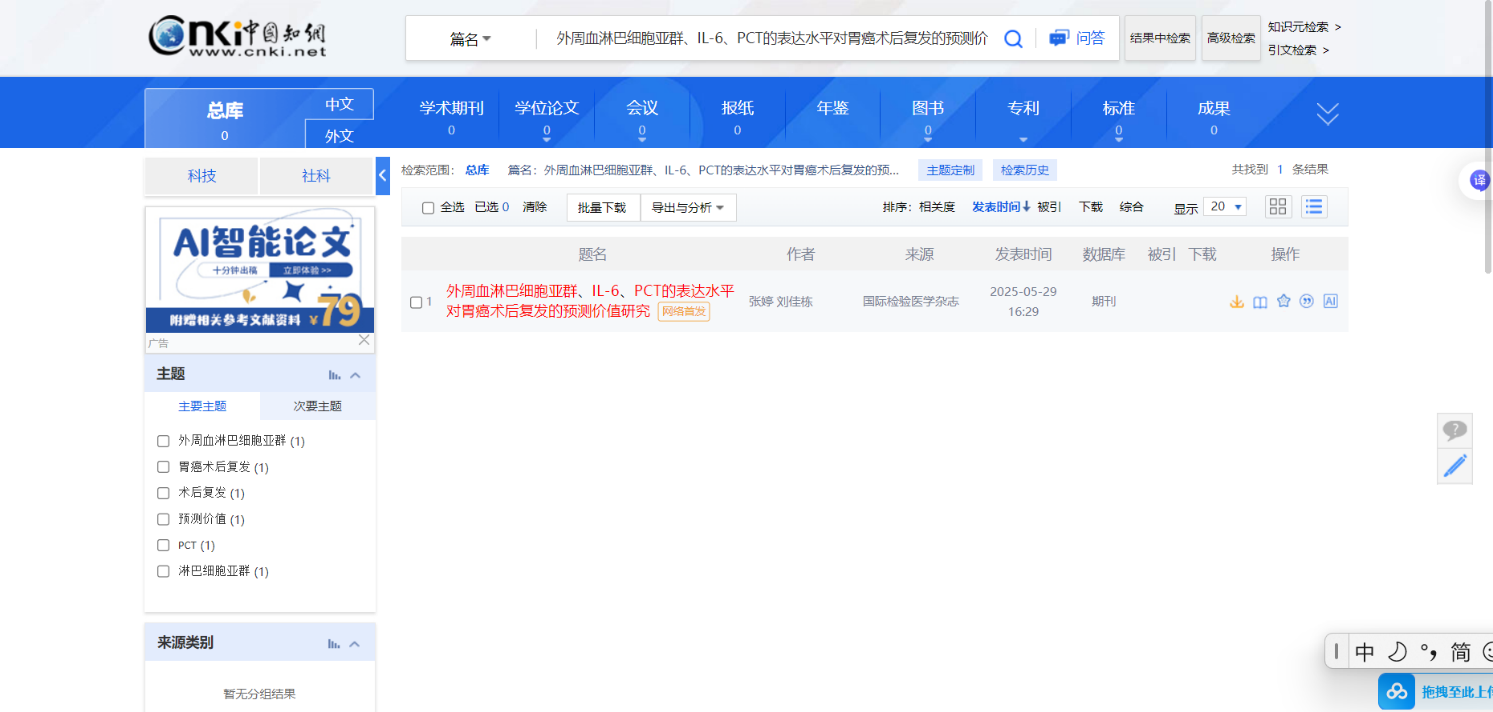This screenshot has height=712, width=1493.
Task: Click inside the search text field
Action: 770,39
